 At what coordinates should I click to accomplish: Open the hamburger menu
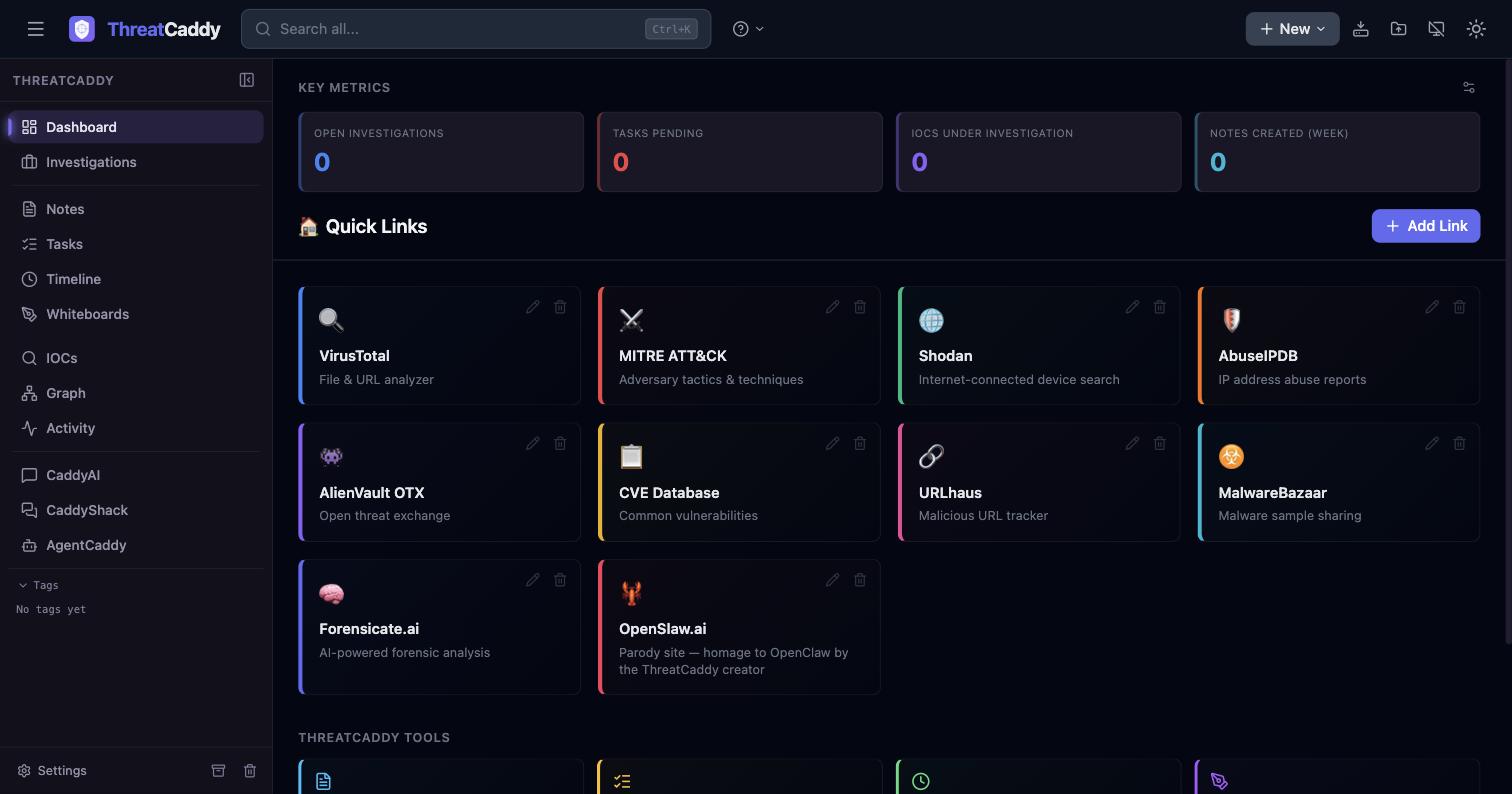tap(36, 29)
